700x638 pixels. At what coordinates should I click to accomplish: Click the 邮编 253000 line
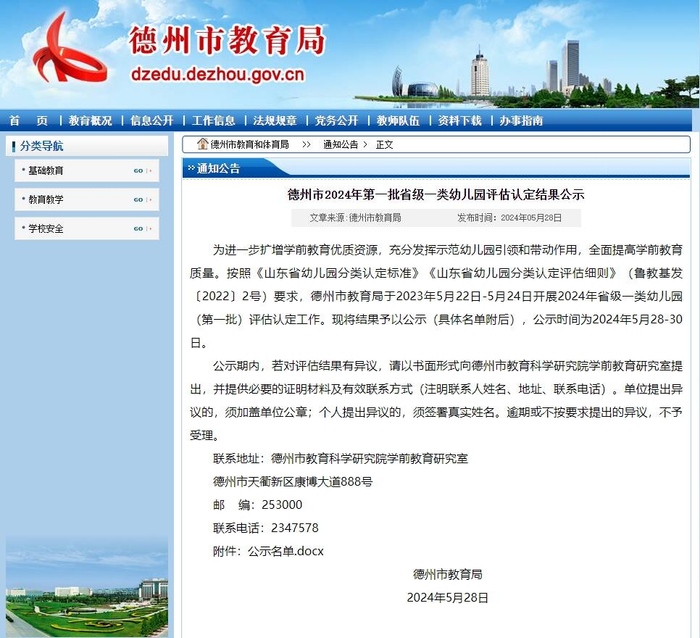258,505
